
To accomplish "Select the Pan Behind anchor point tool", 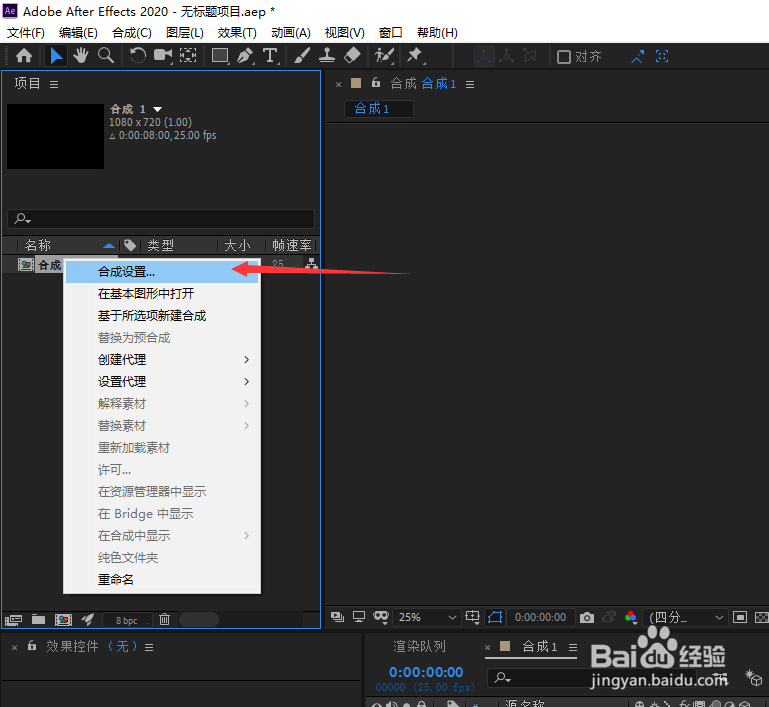I will tap(188, 56).
